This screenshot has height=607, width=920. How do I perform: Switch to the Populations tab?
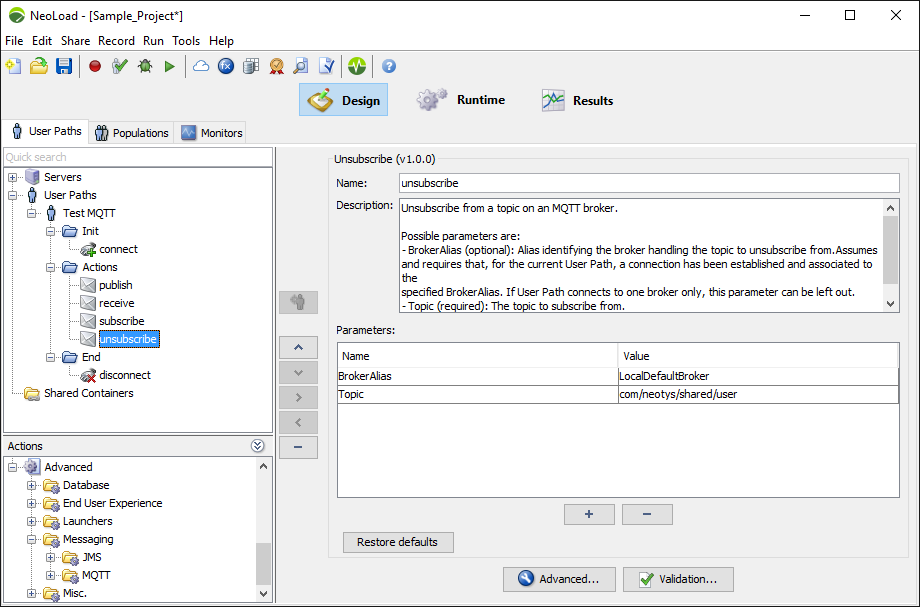point(131,133)
